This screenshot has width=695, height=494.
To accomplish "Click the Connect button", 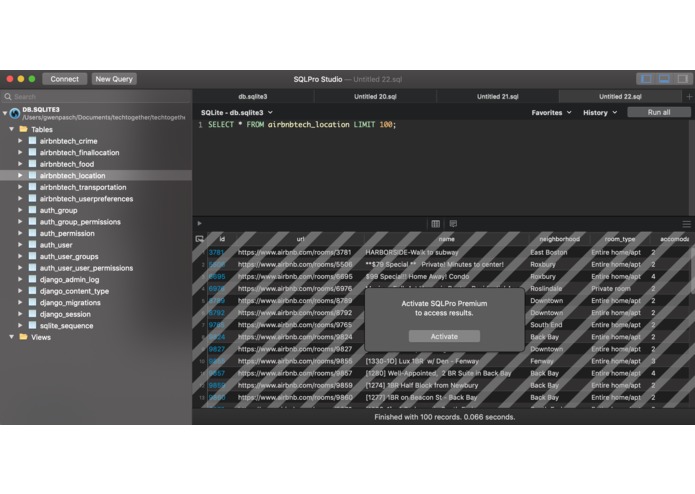I will coord(64,79).
